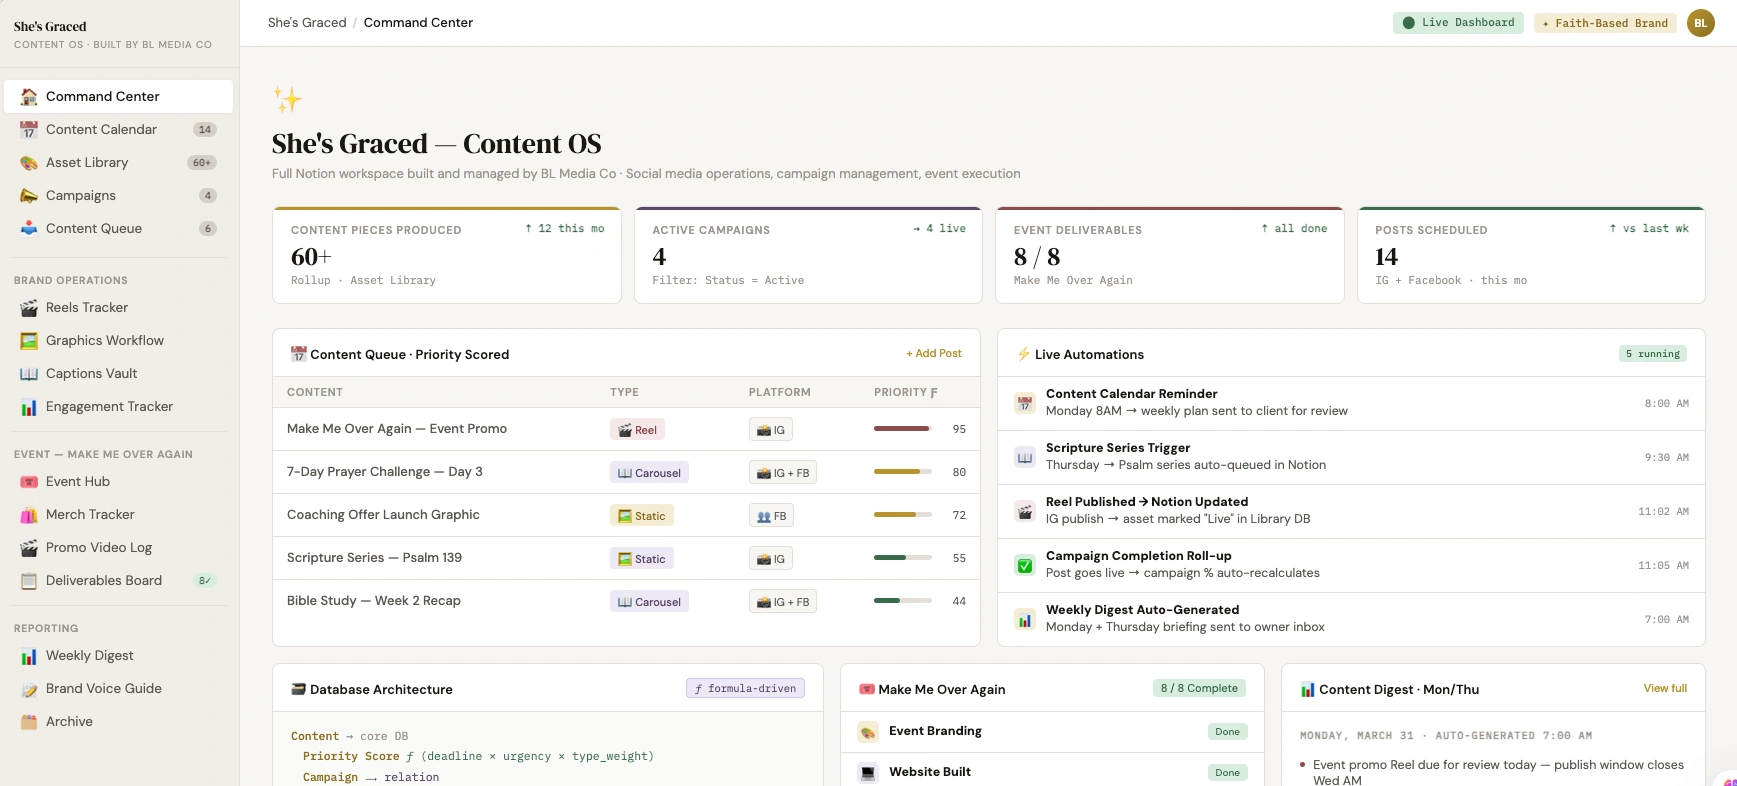This screenshot has width=1737, height=786.
Task: Click the Brand Voice Guide memo icon
Action: 29,689
